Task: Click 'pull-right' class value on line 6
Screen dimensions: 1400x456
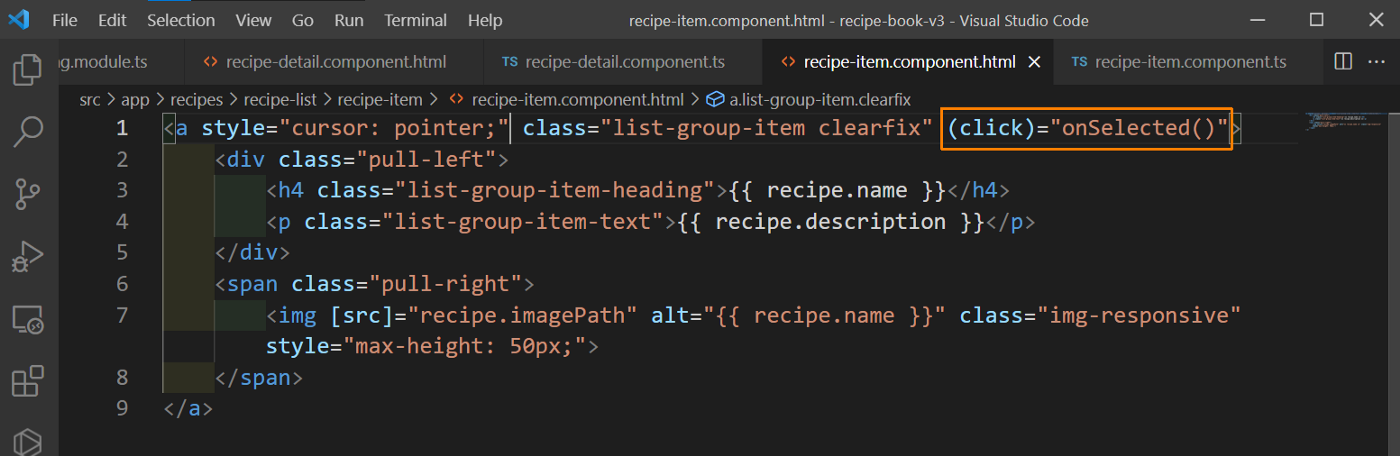Action: (x=446, y=284)
